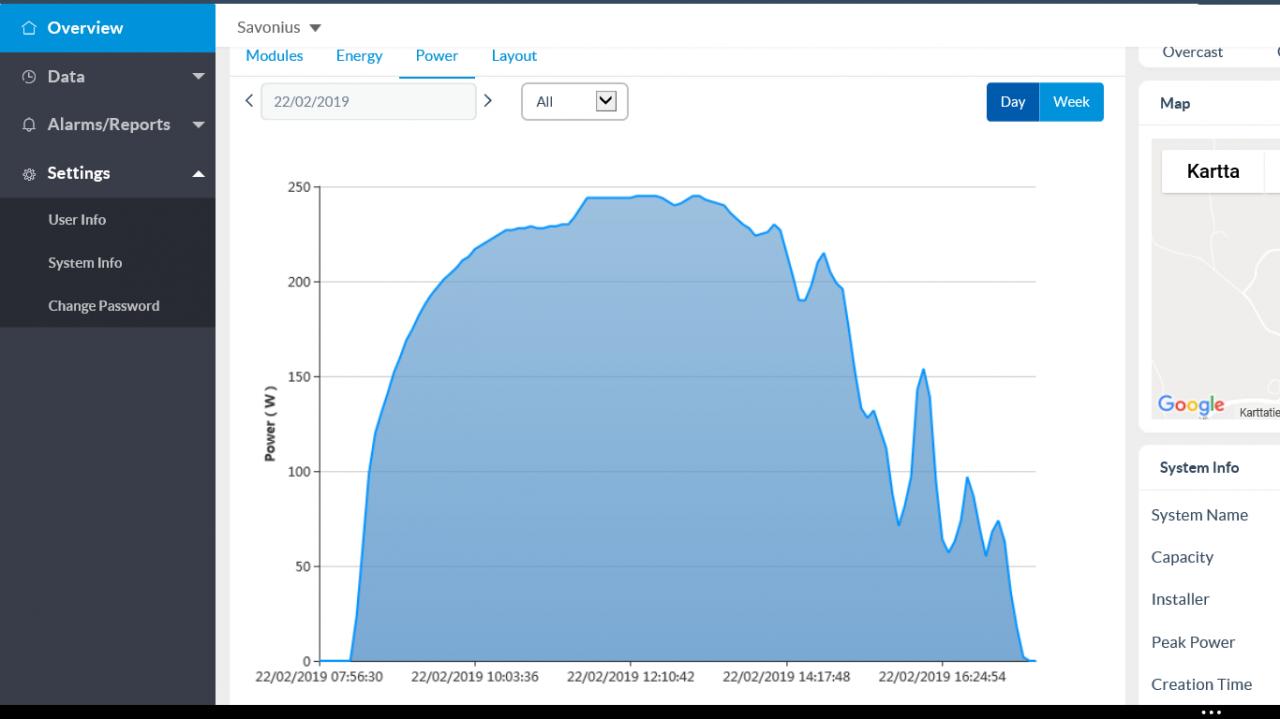The height and width of the screenshot is (719, 1280).
Task: Open the Savonius system dropdown
Action: (x=279, y=27)
